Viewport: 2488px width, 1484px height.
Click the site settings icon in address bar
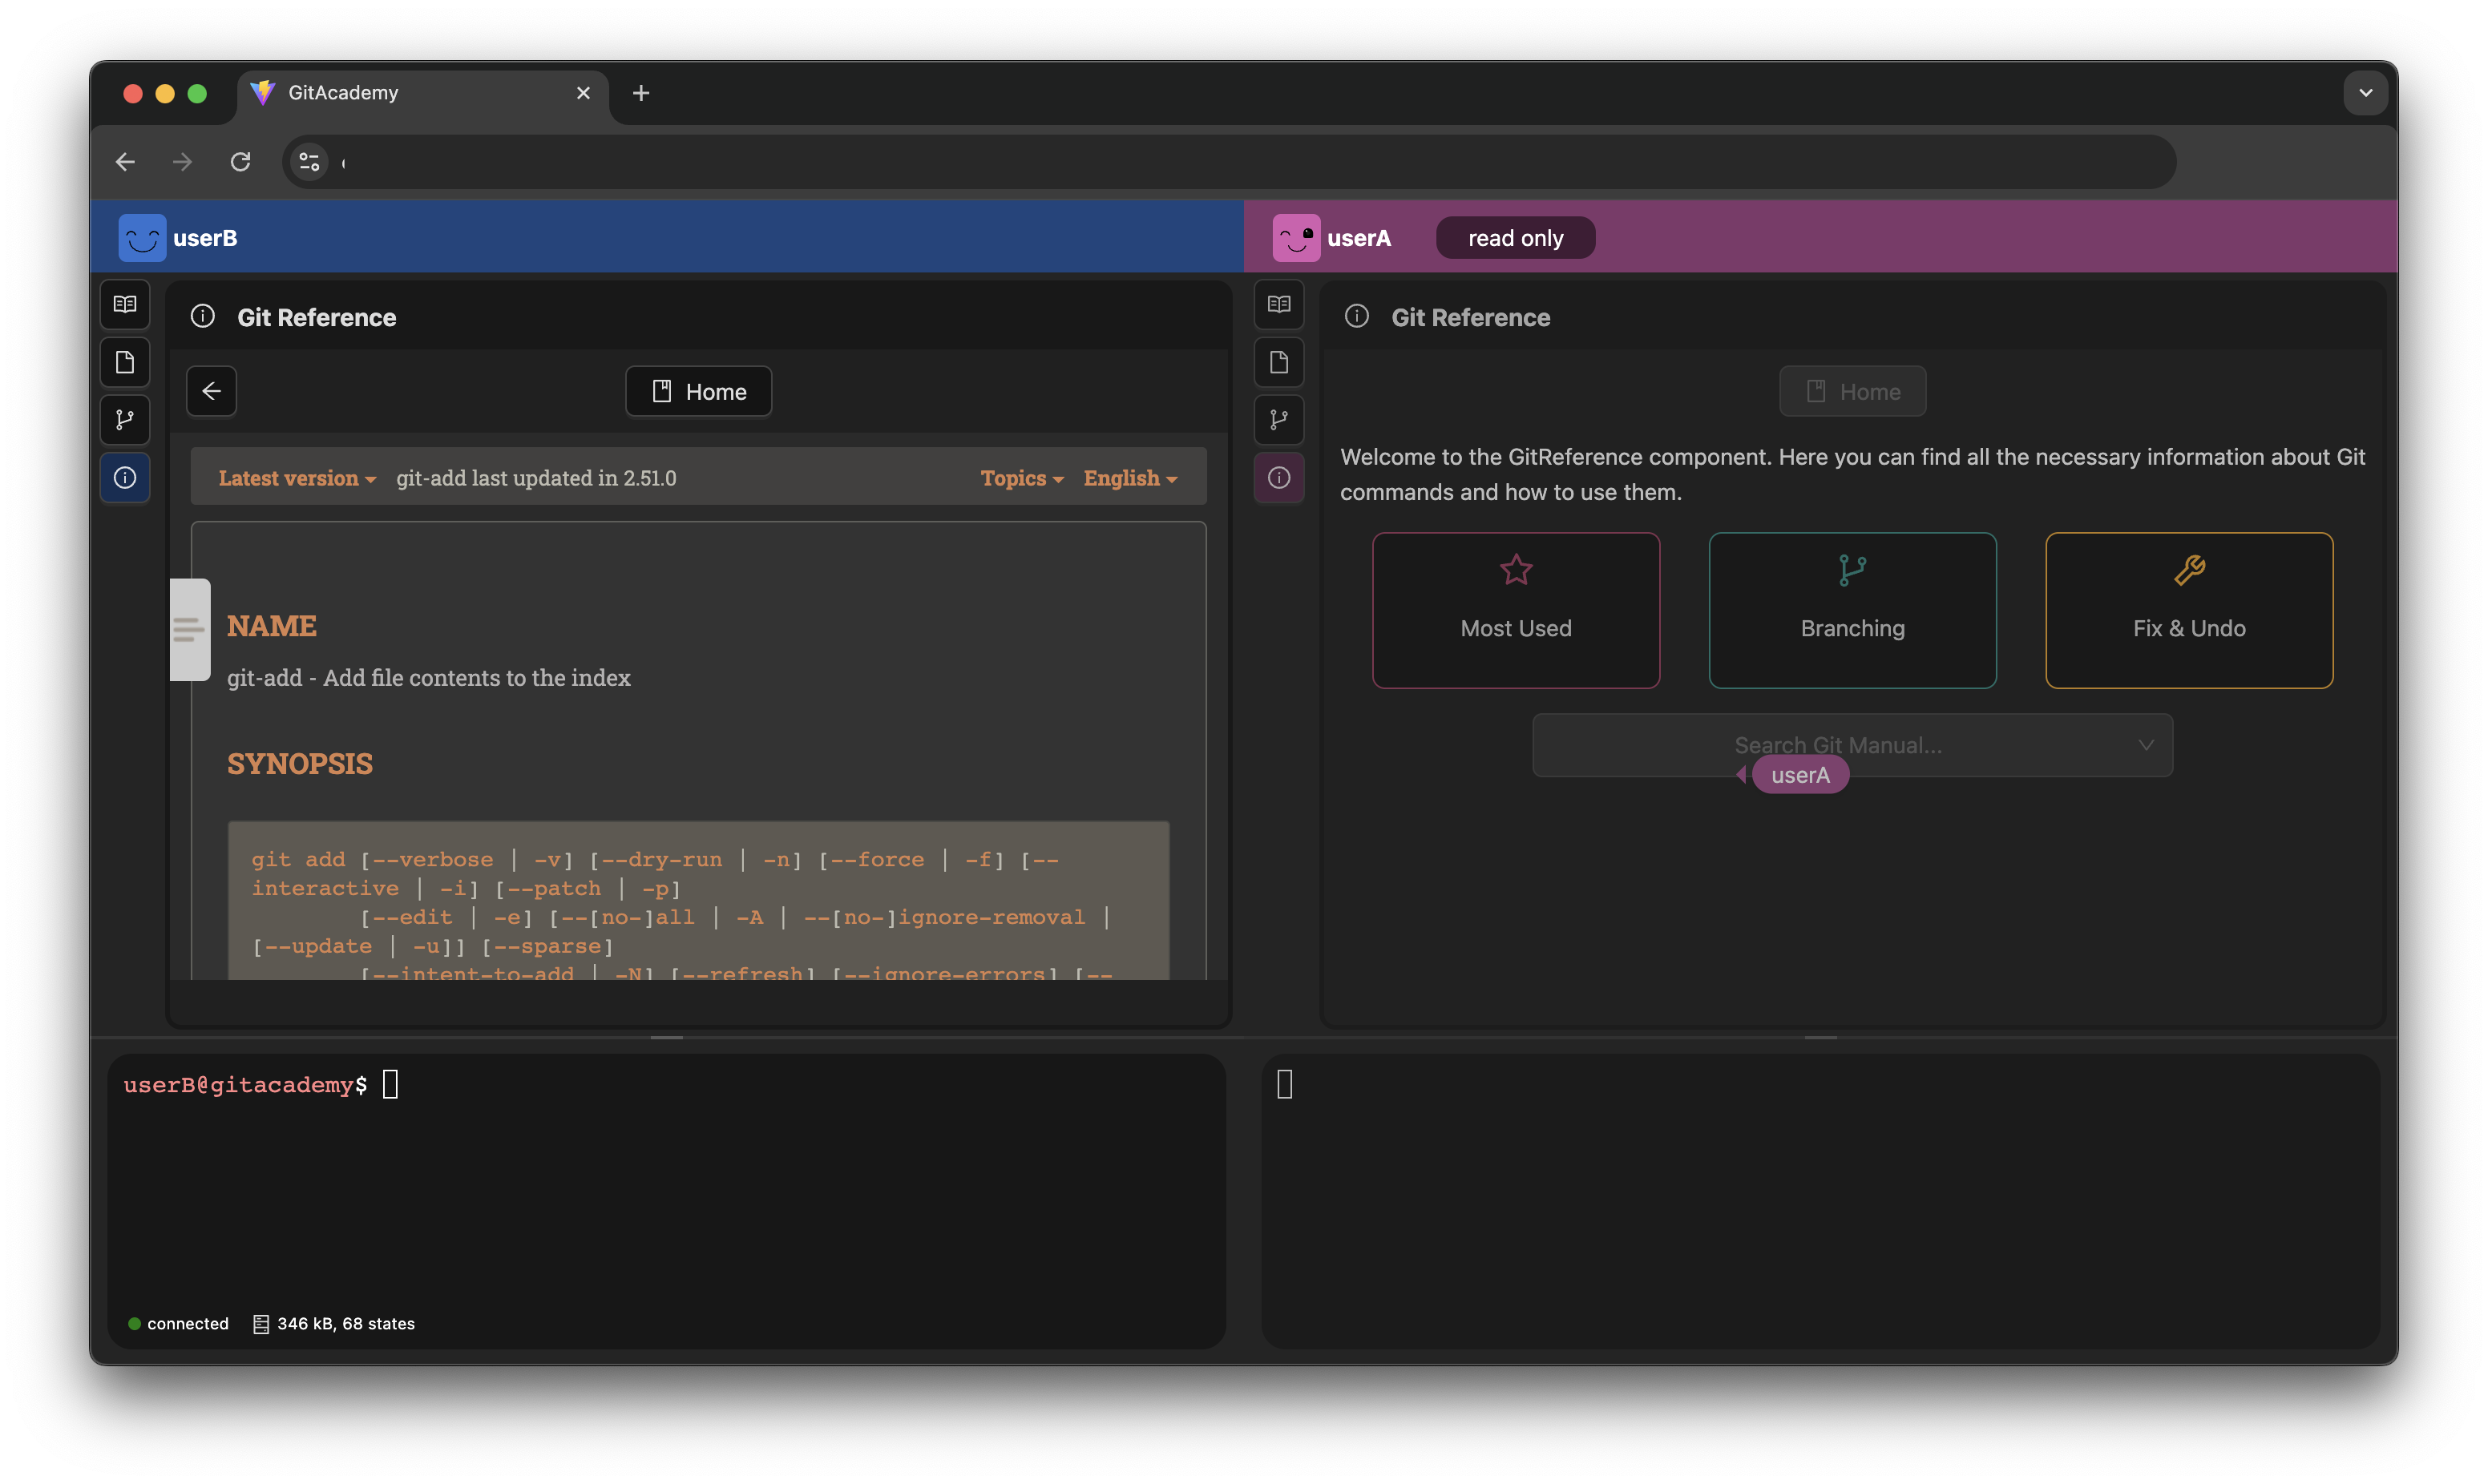(309, 162)
